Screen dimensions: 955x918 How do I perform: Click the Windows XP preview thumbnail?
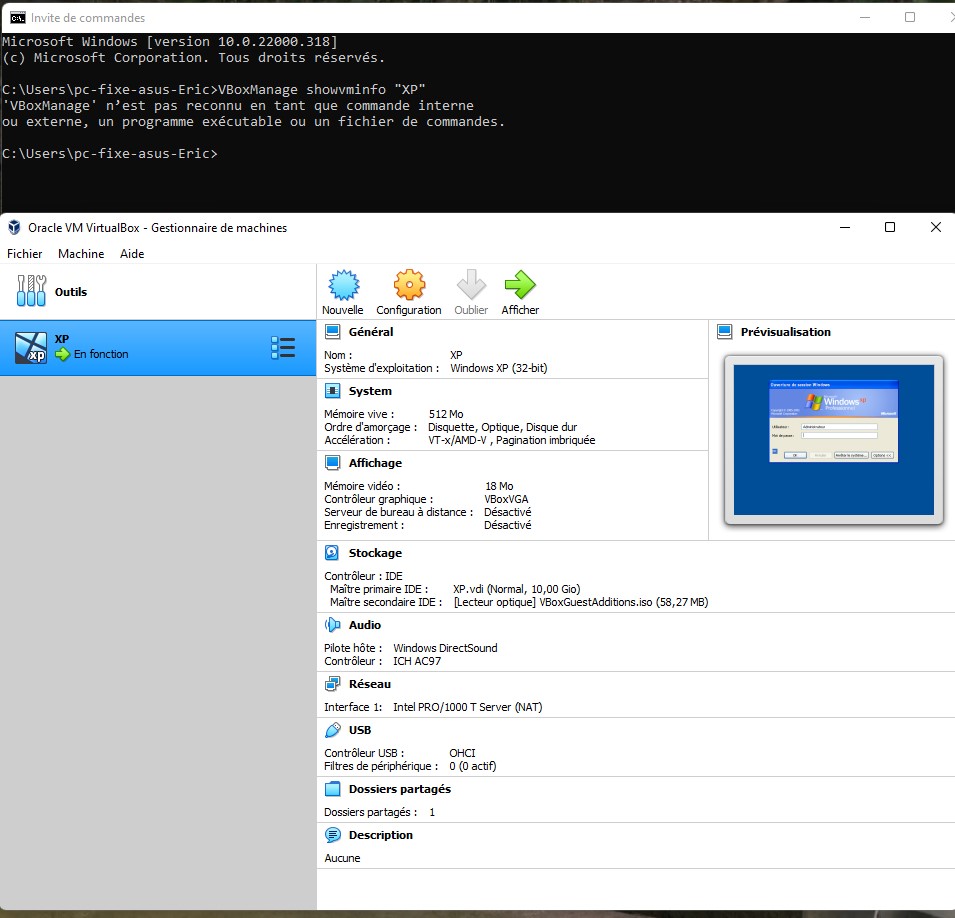pos(834,440)
